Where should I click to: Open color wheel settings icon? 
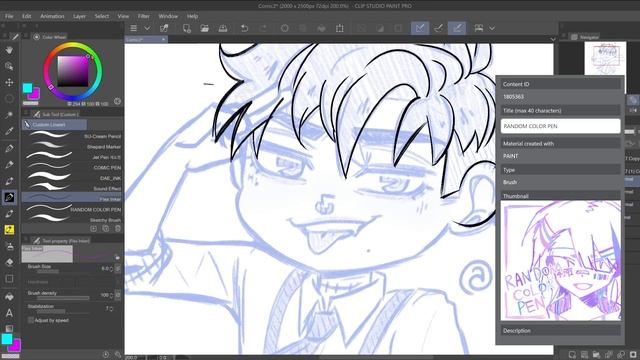point(117,101)
